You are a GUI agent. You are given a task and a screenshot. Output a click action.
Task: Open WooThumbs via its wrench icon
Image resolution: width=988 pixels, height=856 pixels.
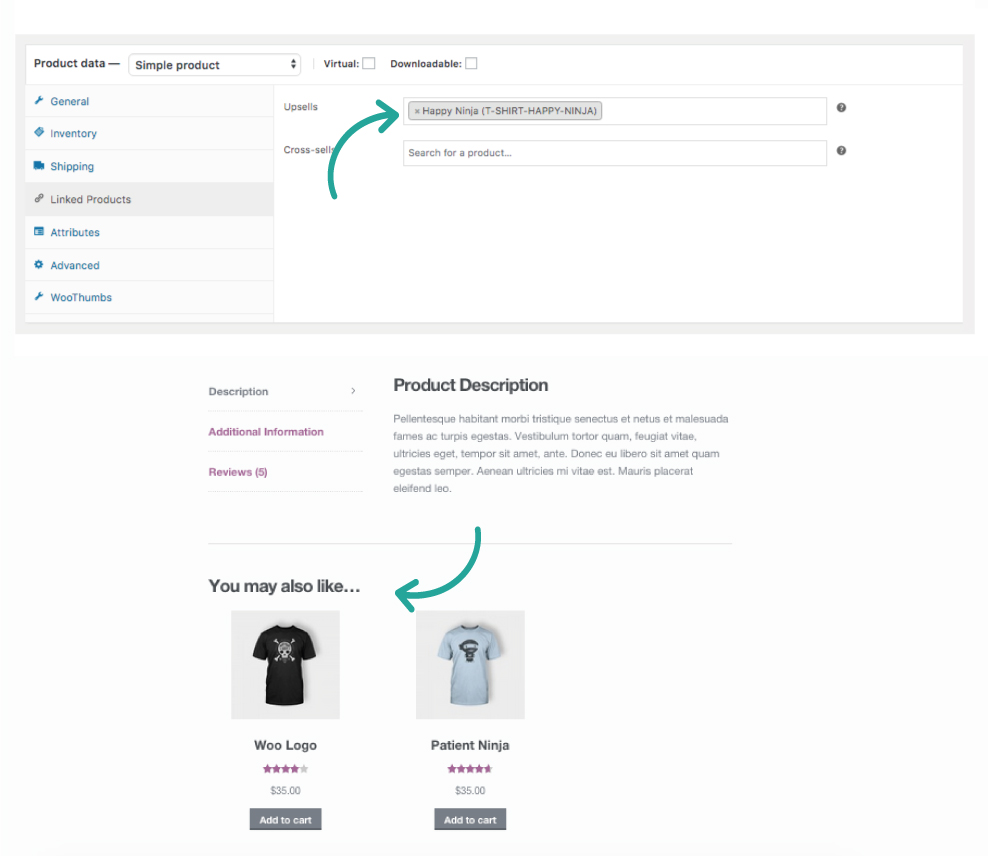pyautogui.click(x=38, y=297)
